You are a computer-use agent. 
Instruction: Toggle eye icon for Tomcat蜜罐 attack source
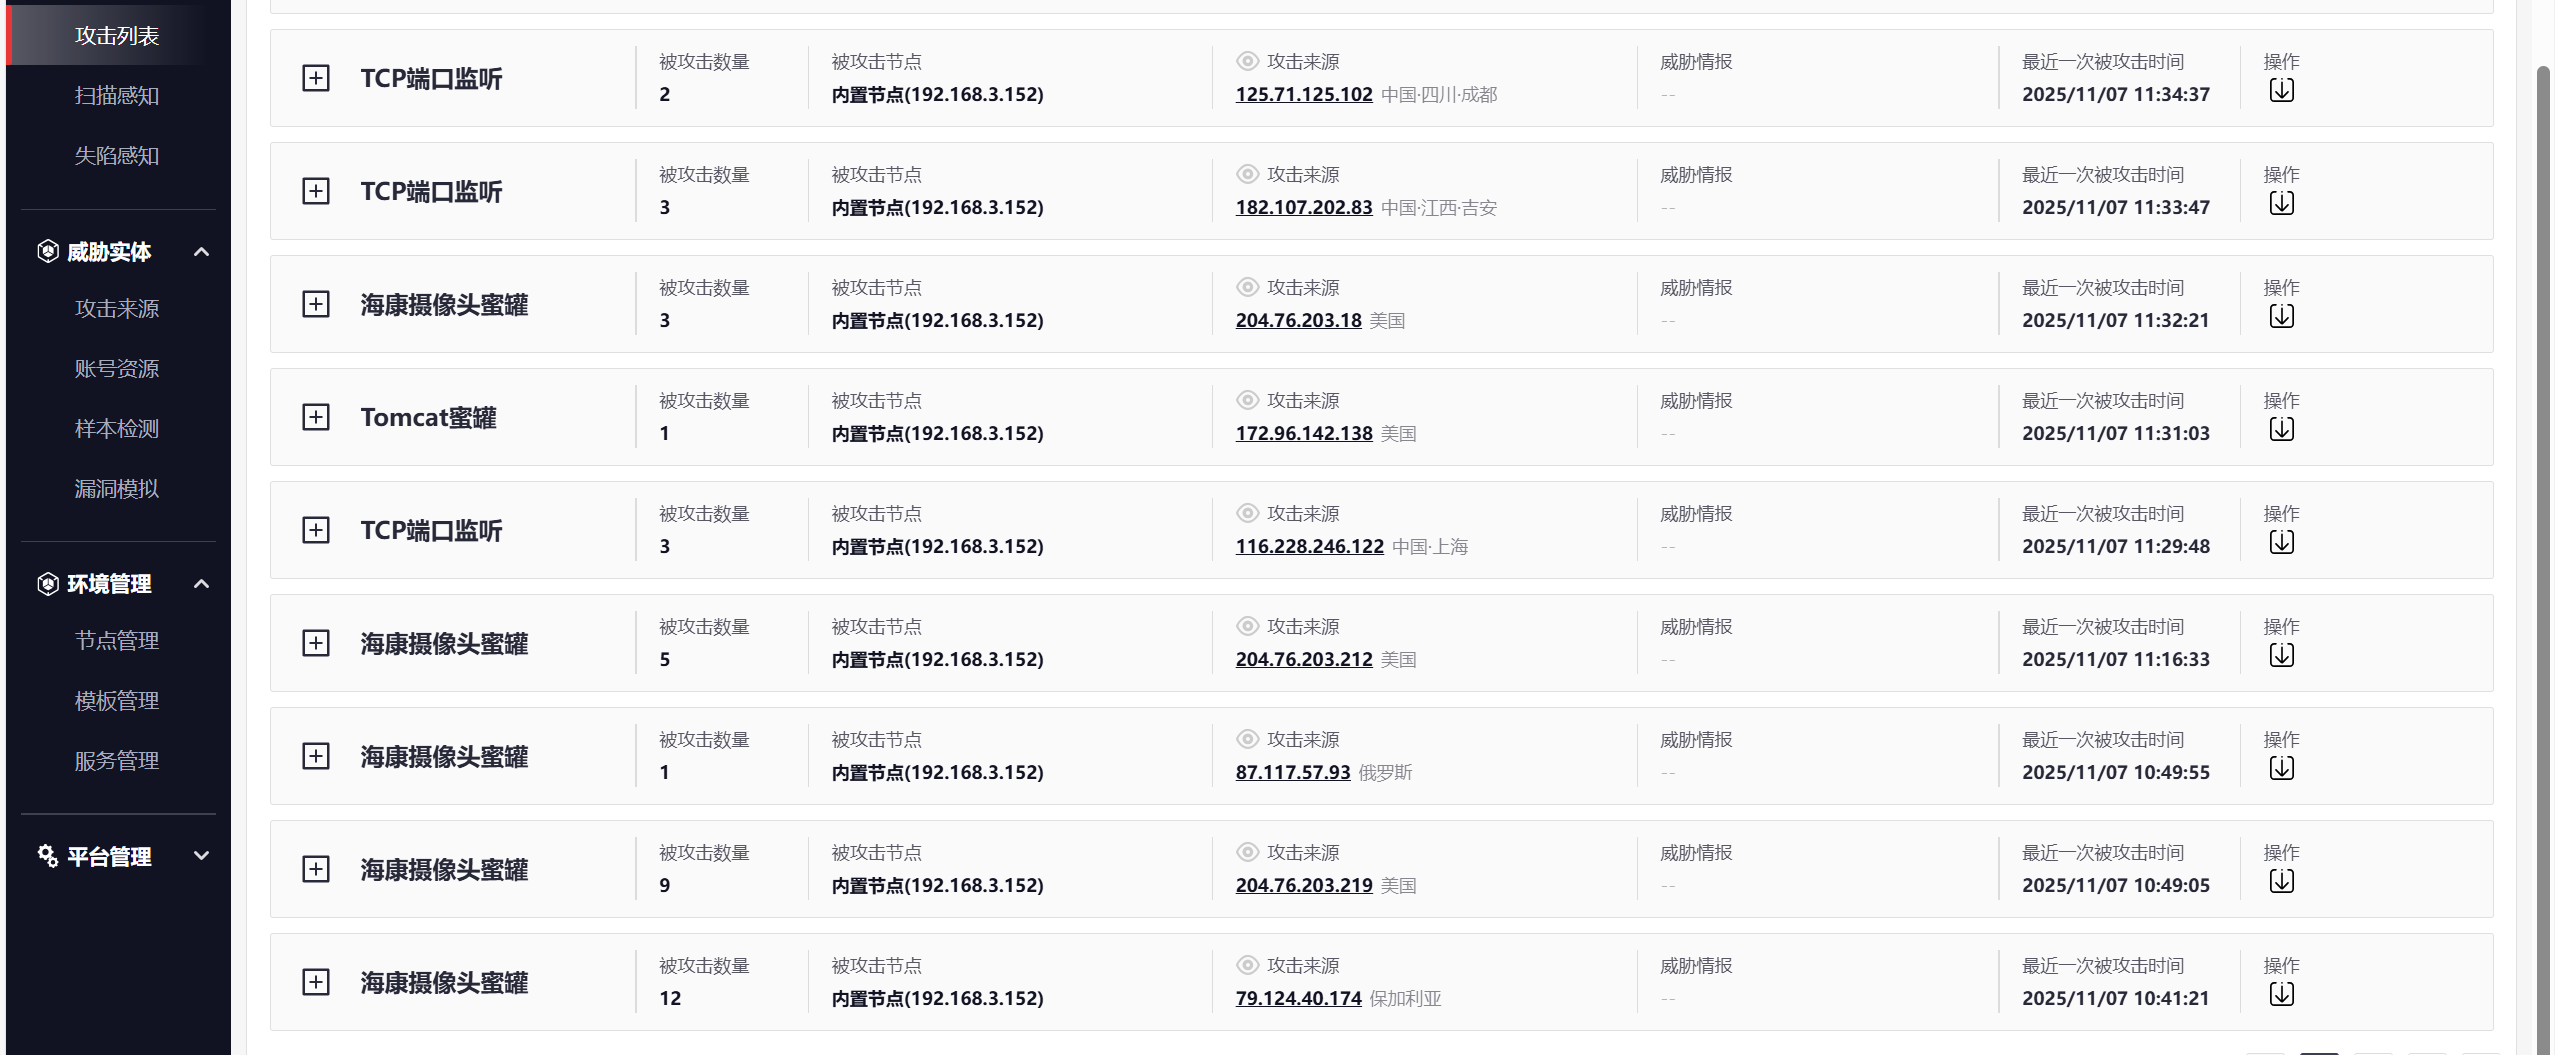1247,400
